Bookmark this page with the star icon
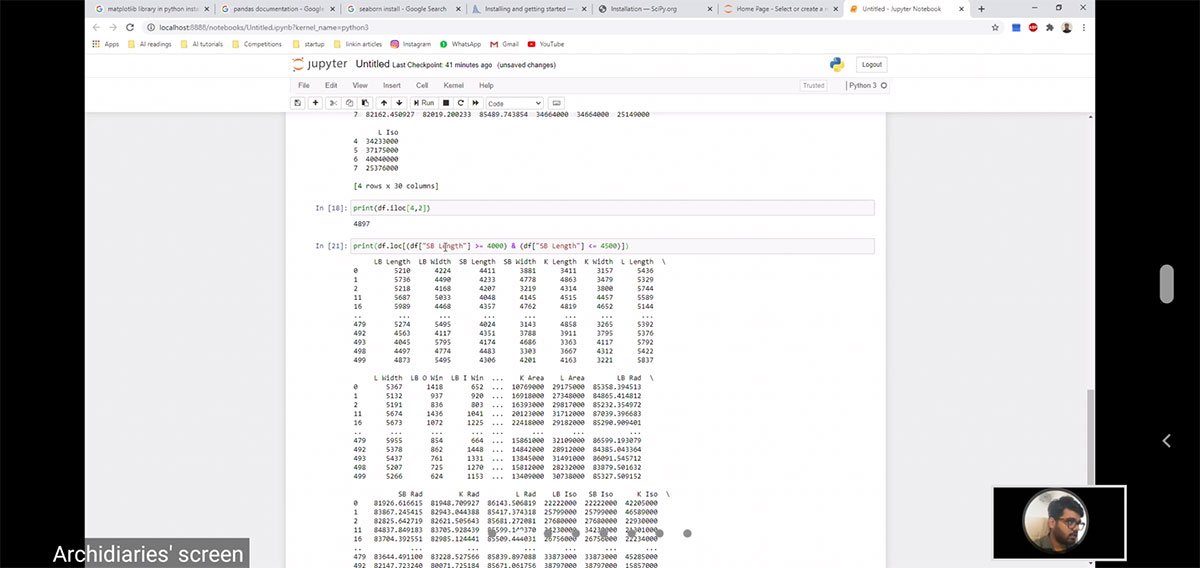 point(995,27)
